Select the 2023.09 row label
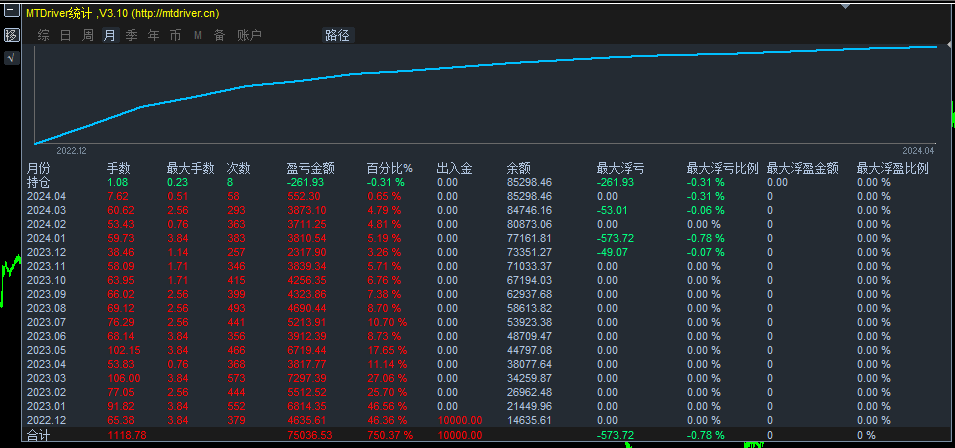The image size is (955, 448). pos(44,294)
